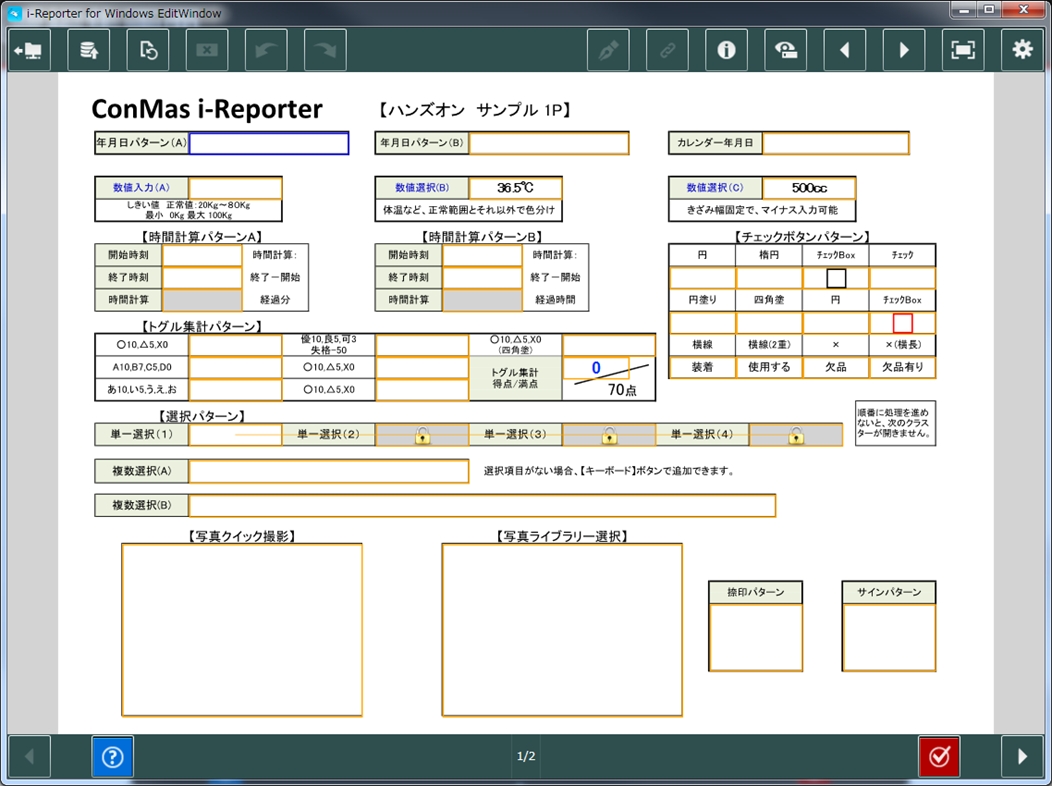
Task: Click the database upload save icon
Action: point(89,50)
